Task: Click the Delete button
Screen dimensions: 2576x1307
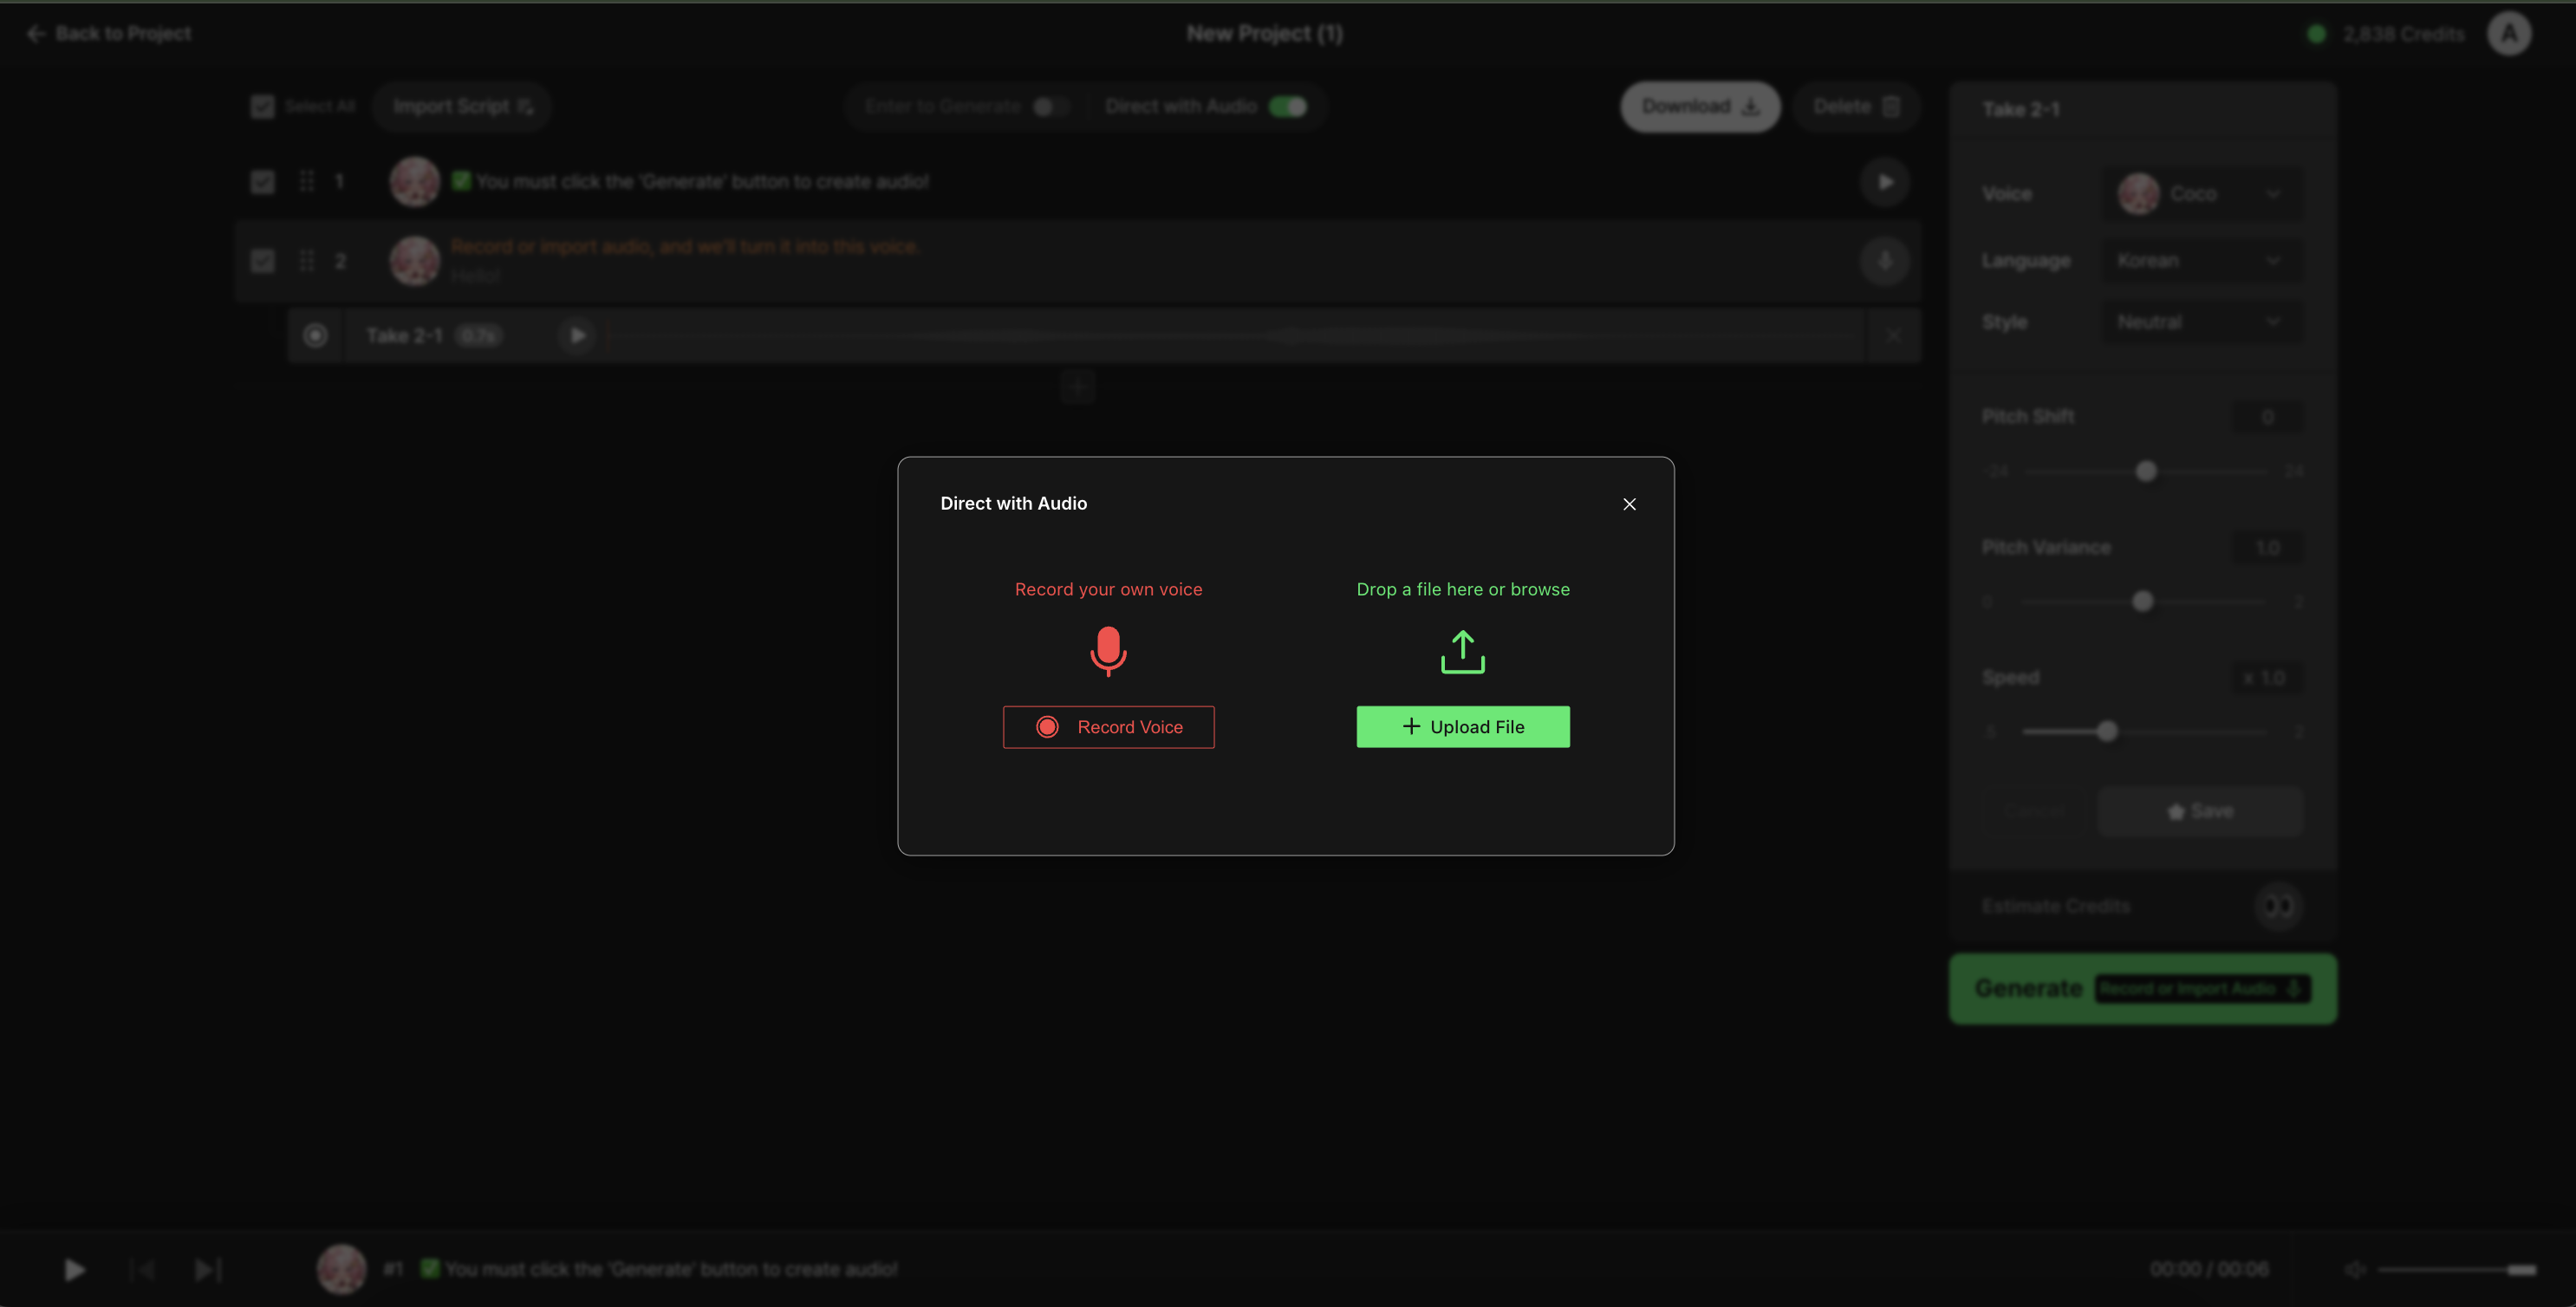Action: click(x=1855, y=106)
